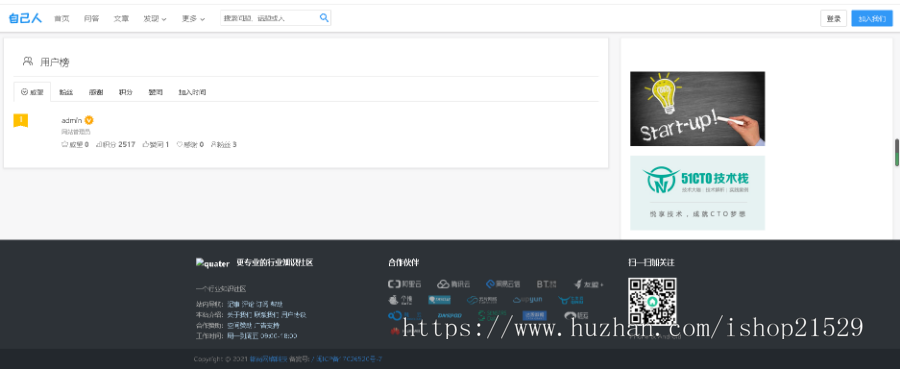Click the 友盟+ partner logo

[589, 284]
